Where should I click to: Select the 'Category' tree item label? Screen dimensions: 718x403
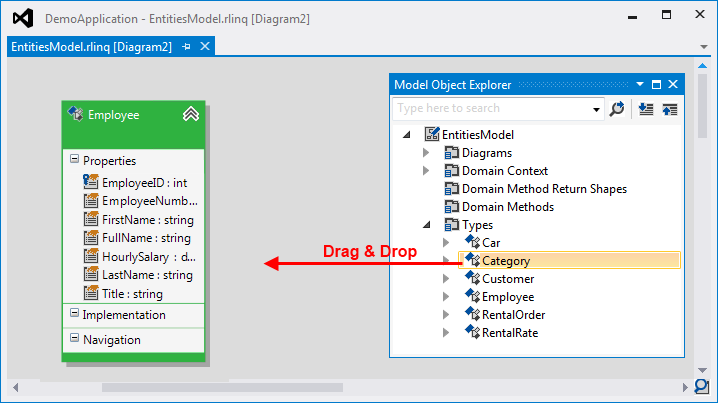pyautogui.click(x=506, y=261)
